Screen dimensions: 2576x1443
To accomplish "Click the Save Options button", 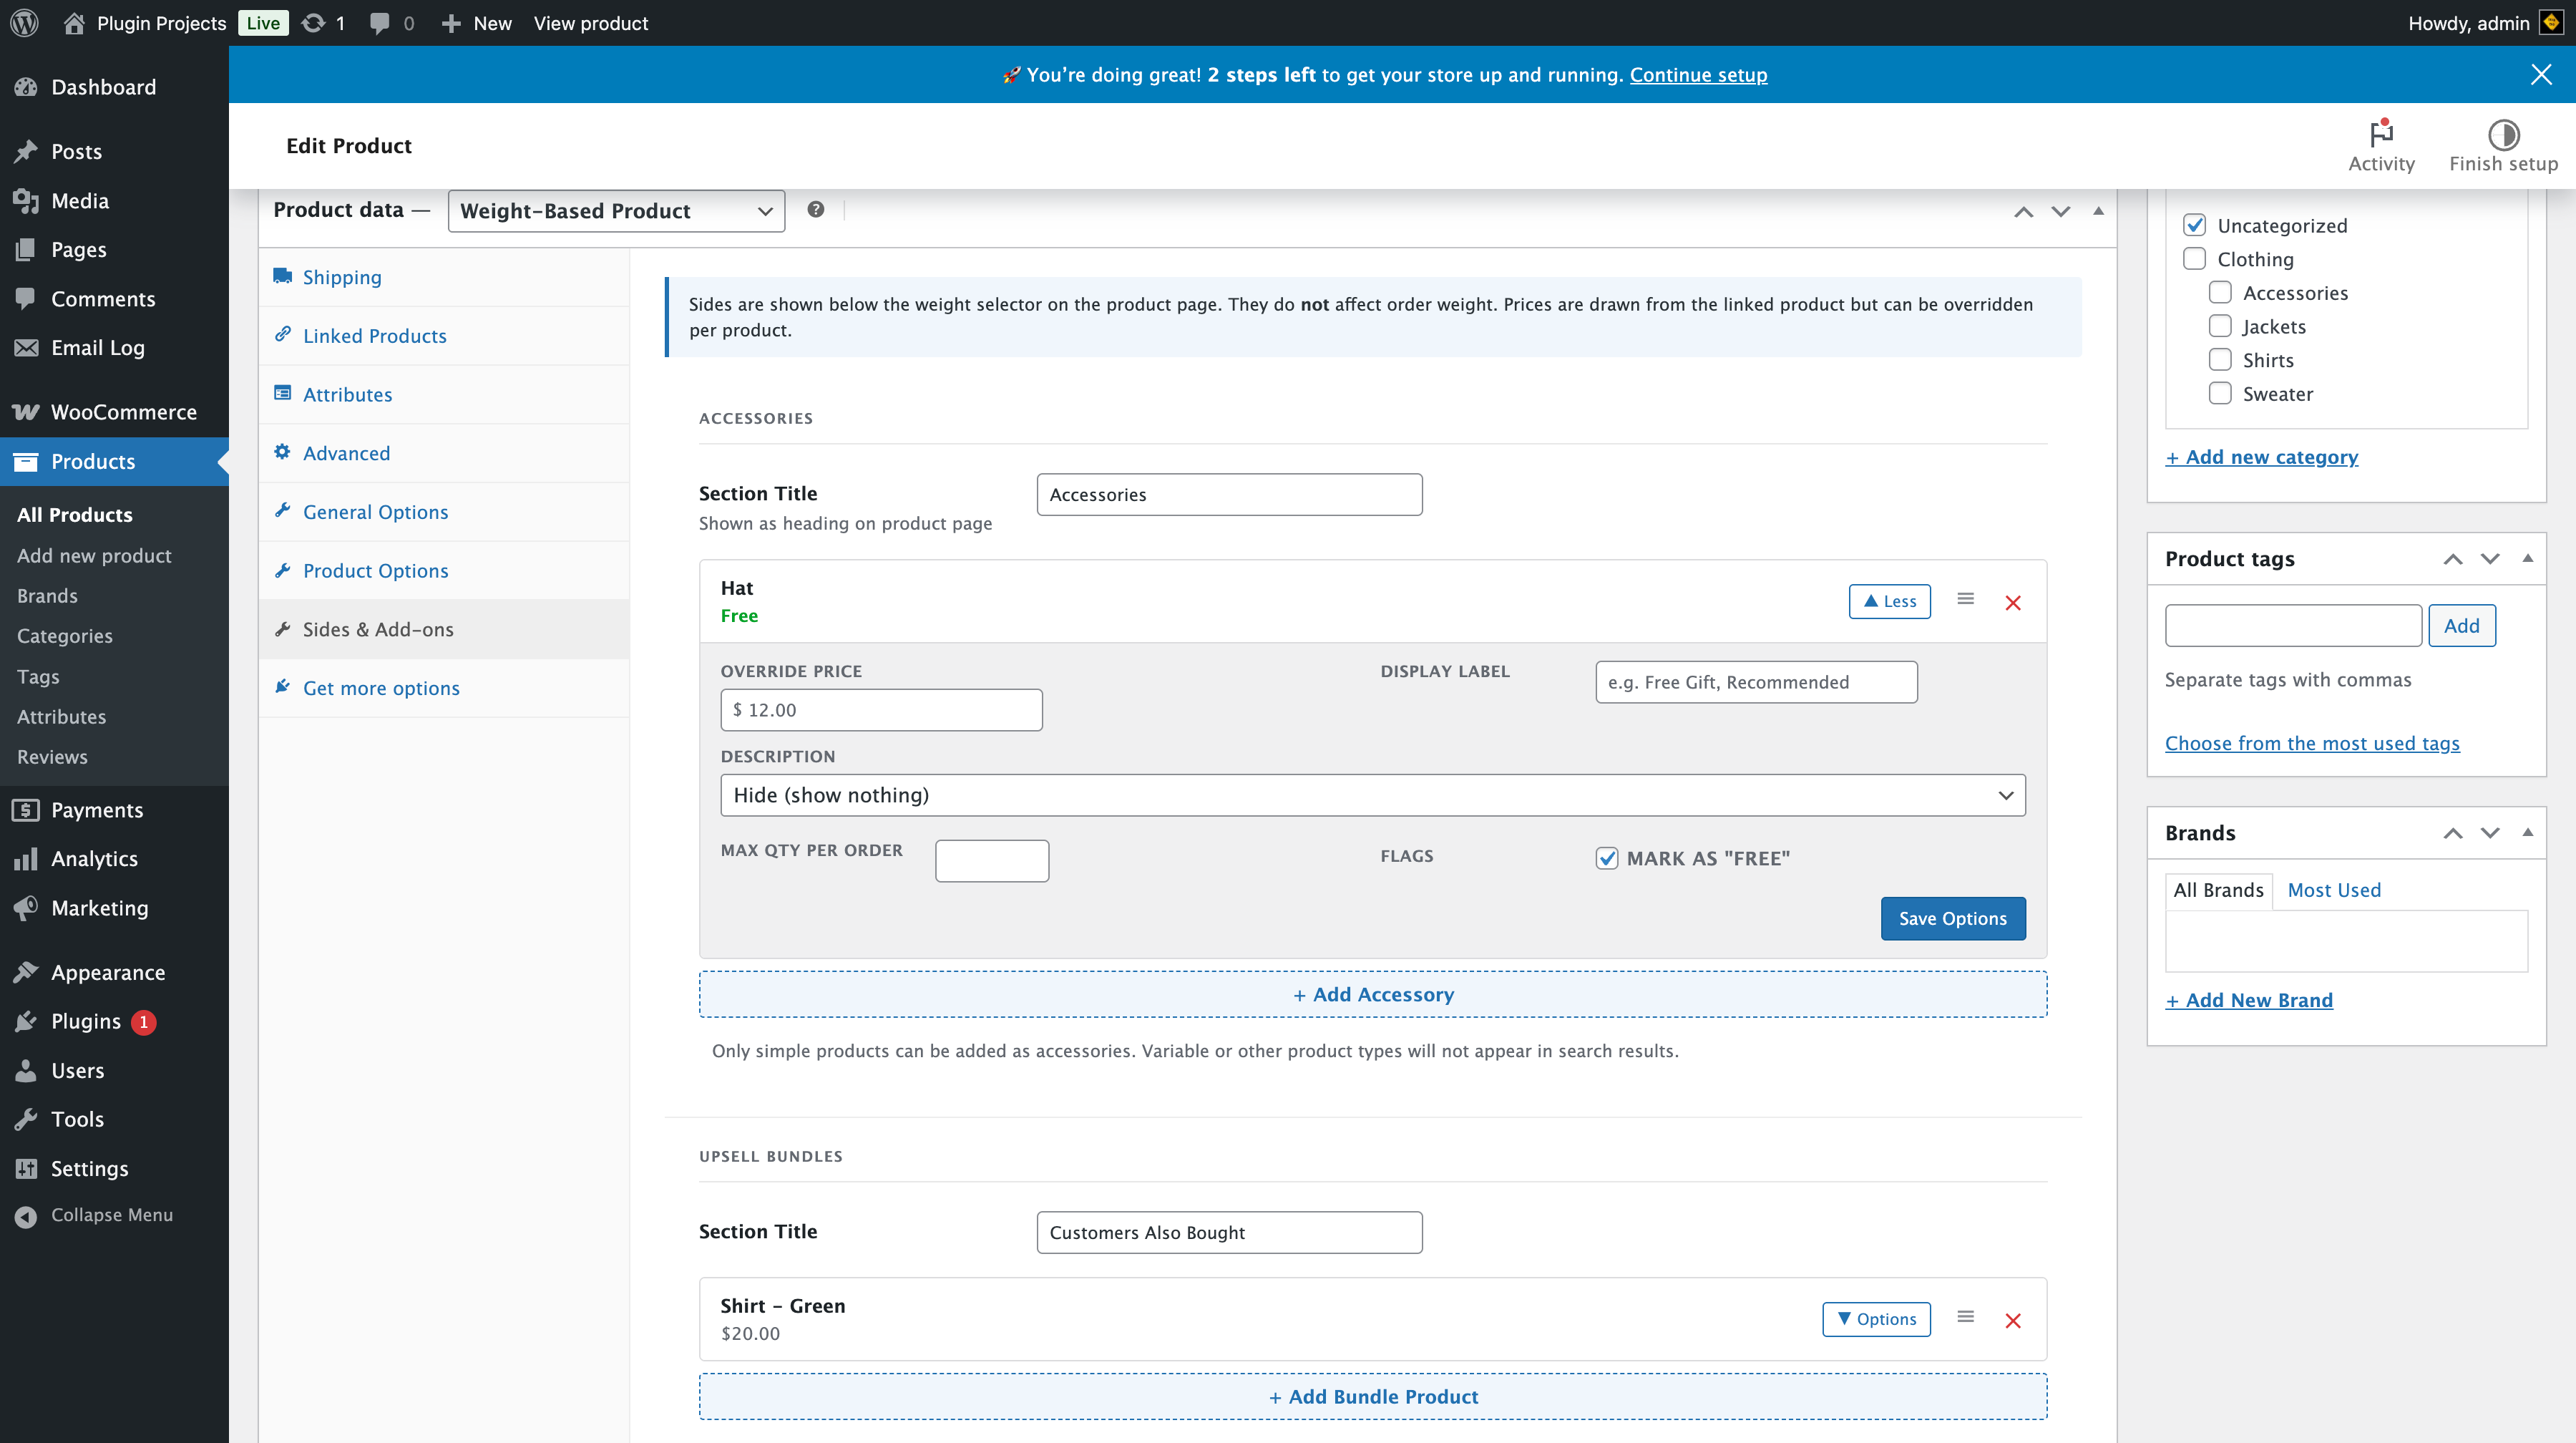I will pyautogui.click(x=1952, y=918).
